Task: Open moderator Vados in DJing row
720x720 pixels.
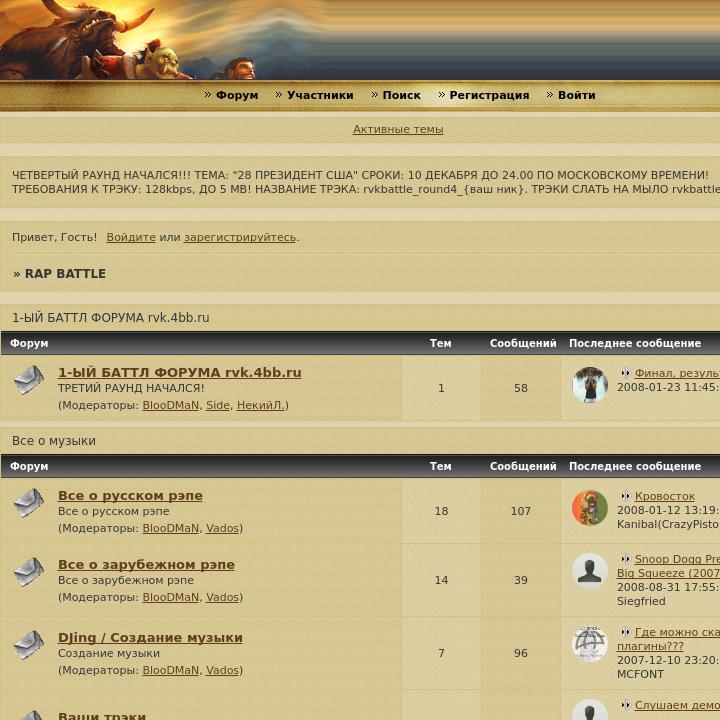Action: click(222, 670)
